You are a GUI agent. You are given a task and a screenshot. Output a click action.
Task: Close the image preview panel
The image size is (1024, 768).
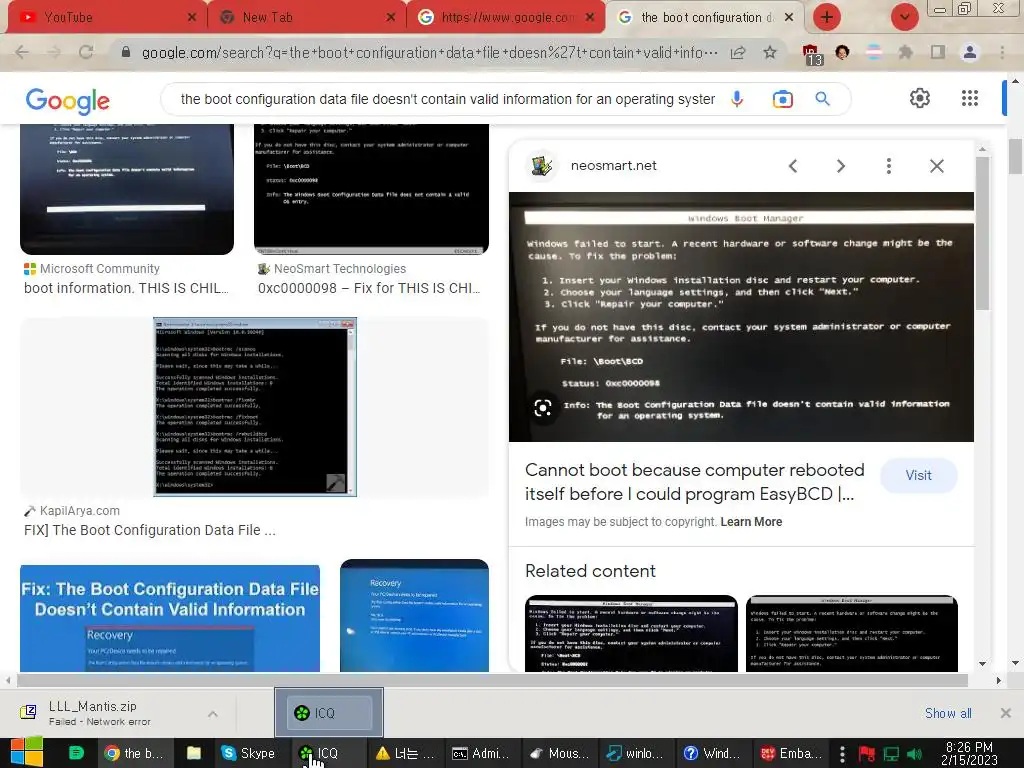[x=936, y=166]
